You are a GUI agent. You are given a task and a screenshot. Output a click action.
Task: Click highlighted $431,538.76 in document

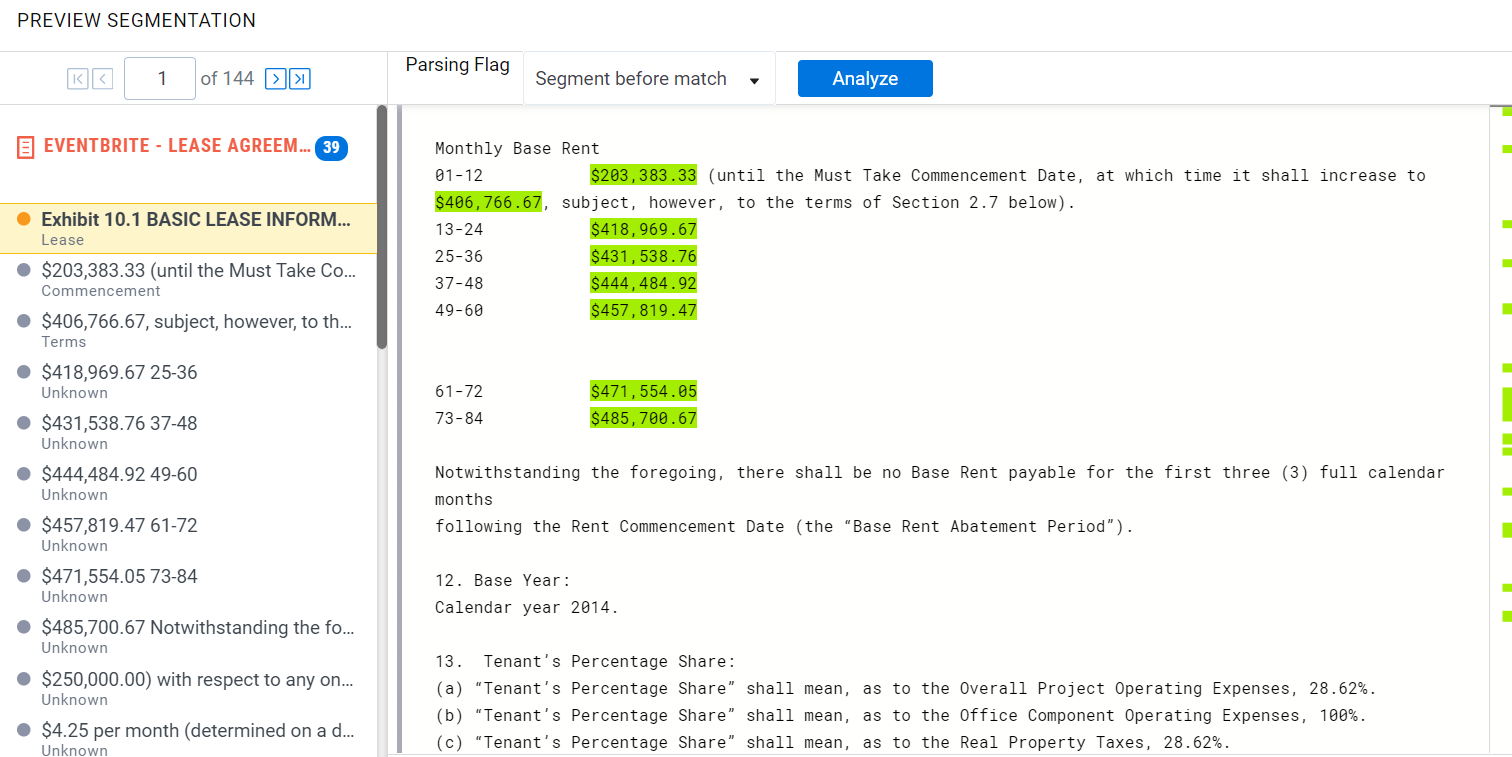(643, 257)
